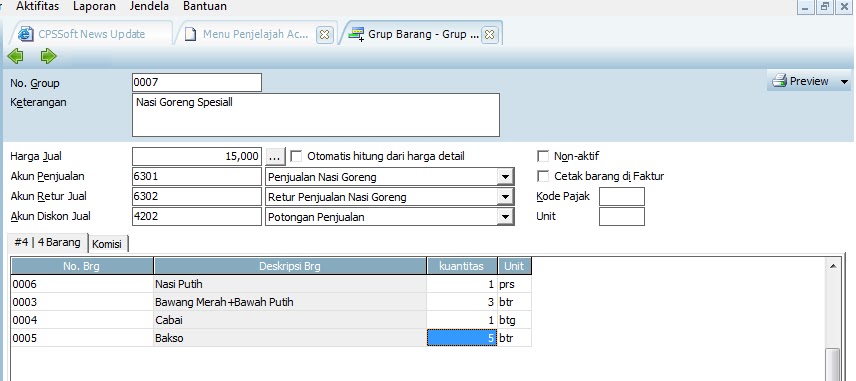Click quantity 3 in Bawang Merah row
856x381 pixels.
click(x=462, y=302)
